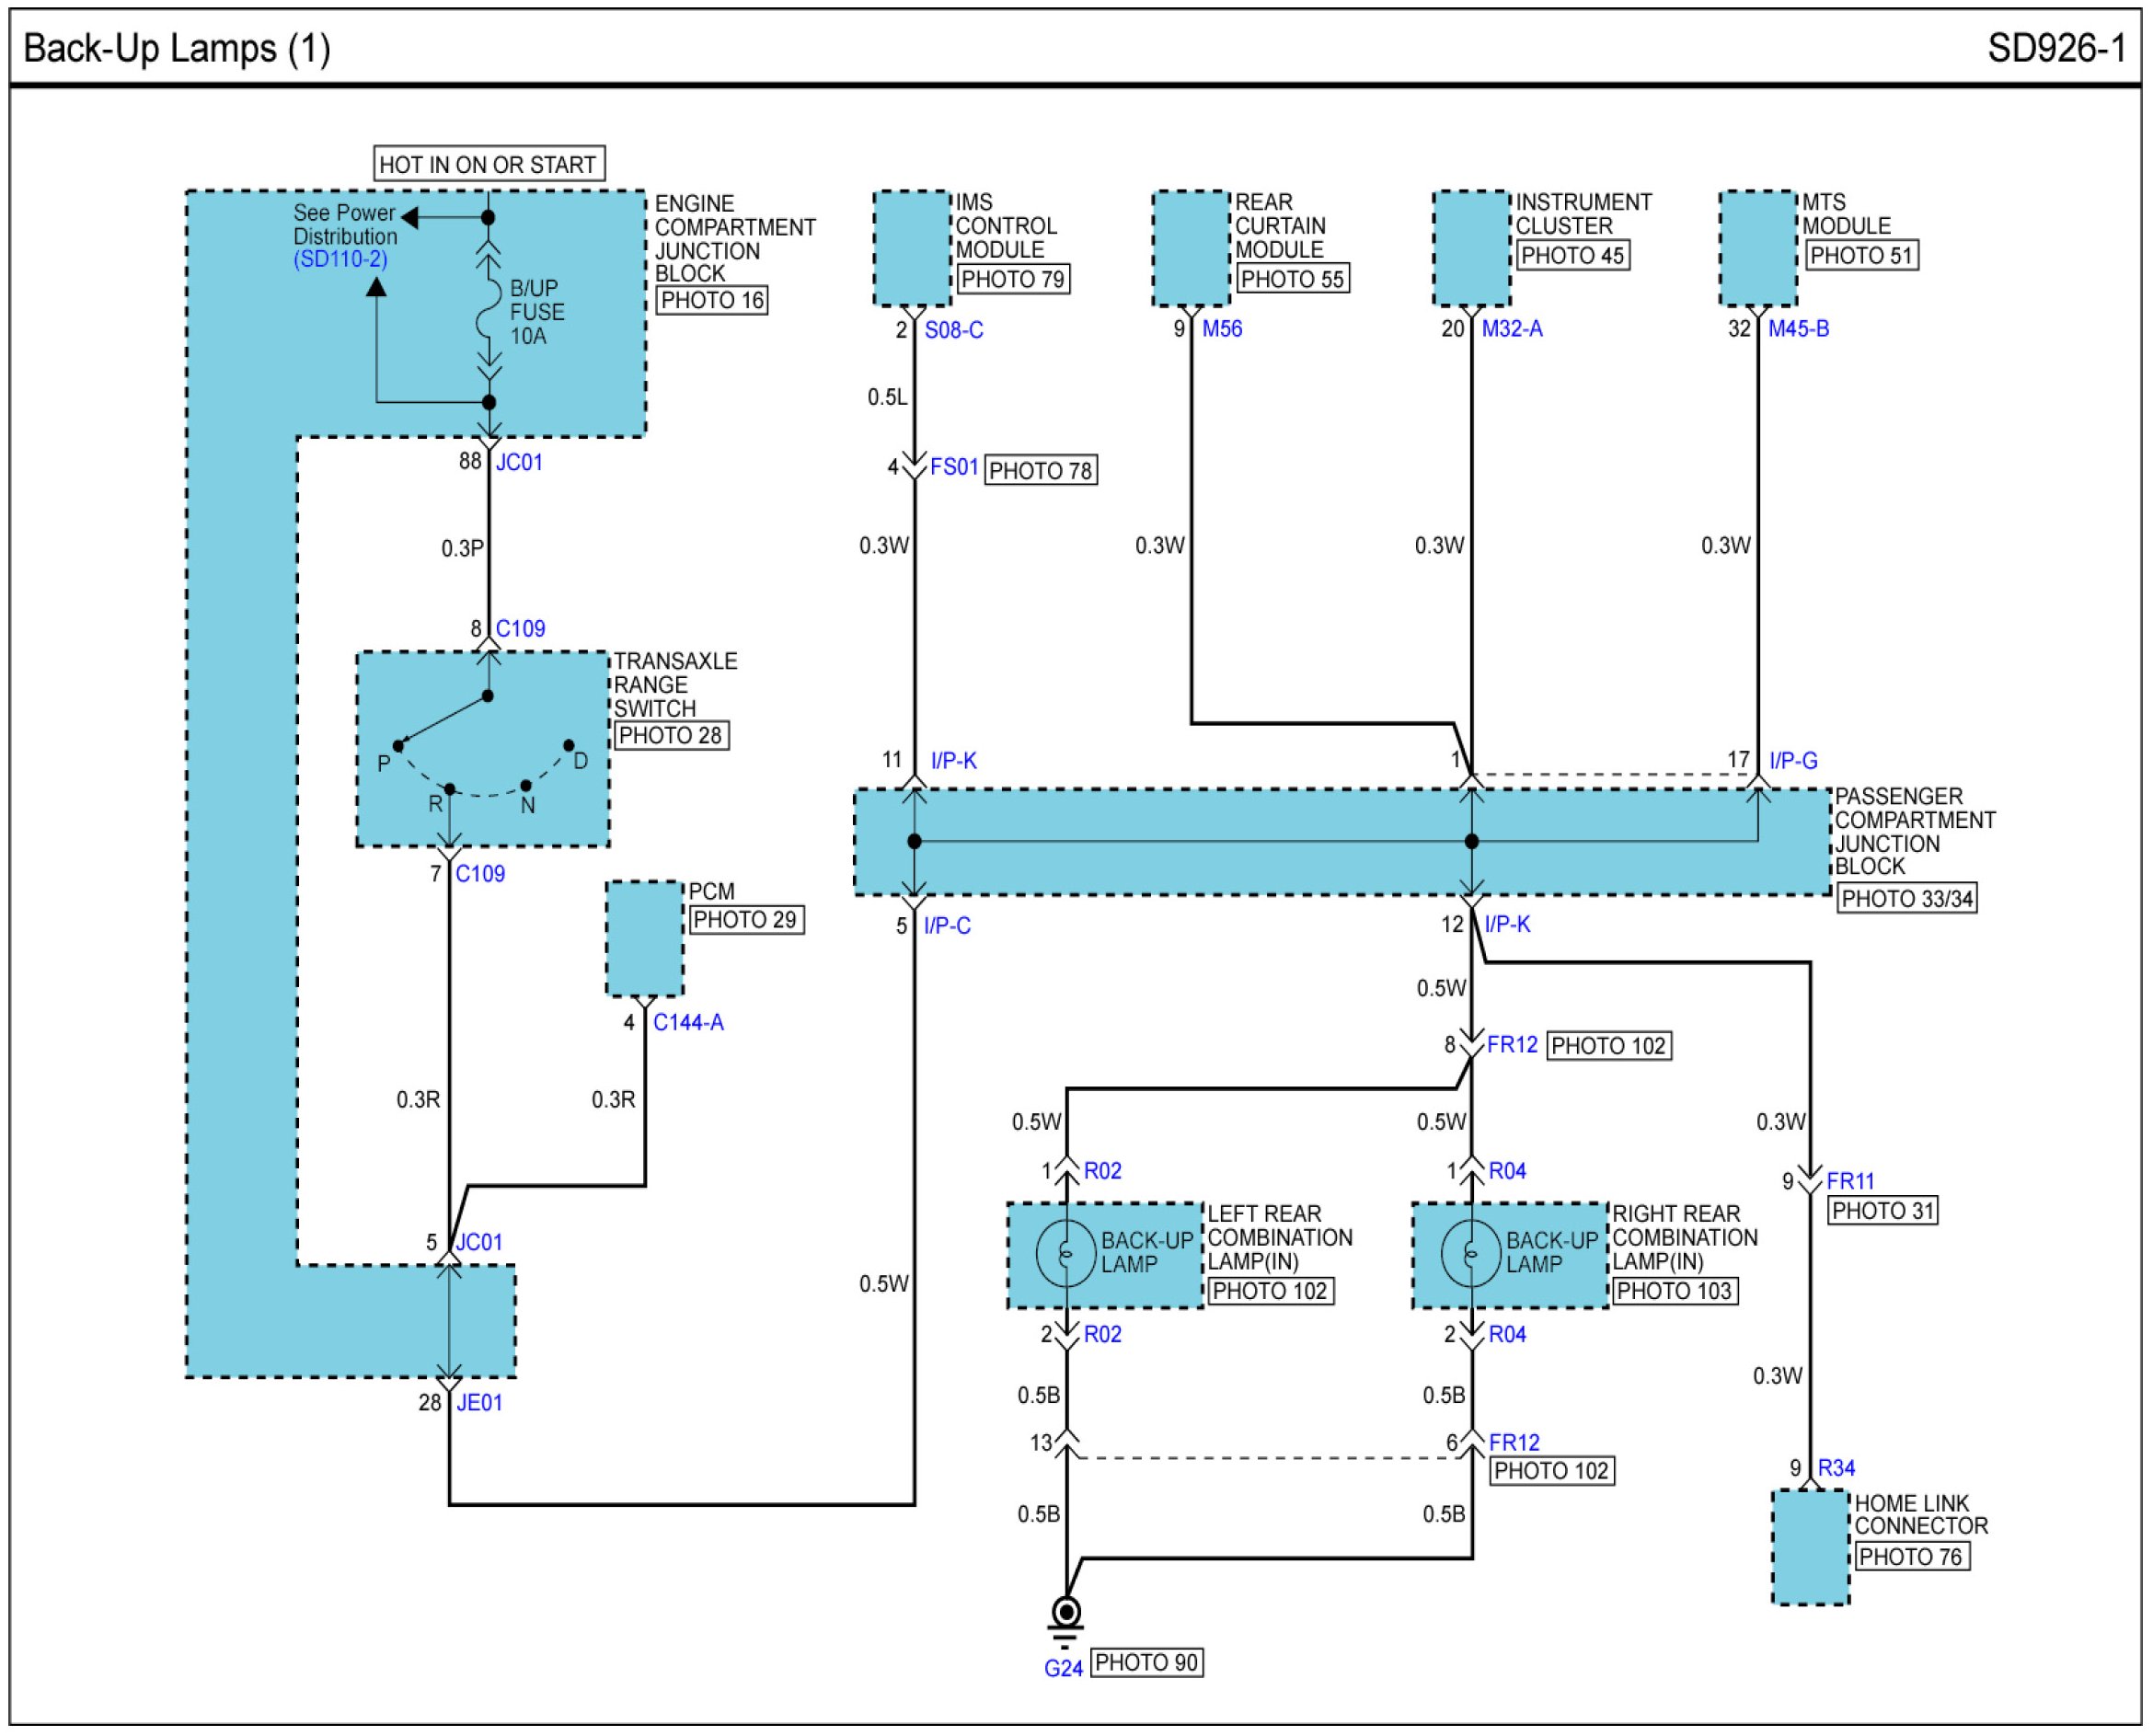Click the B/UP 10A fuse symbol
Image resolution: width=2153 pixels, height=1736 pixels.
pos(488,310)
